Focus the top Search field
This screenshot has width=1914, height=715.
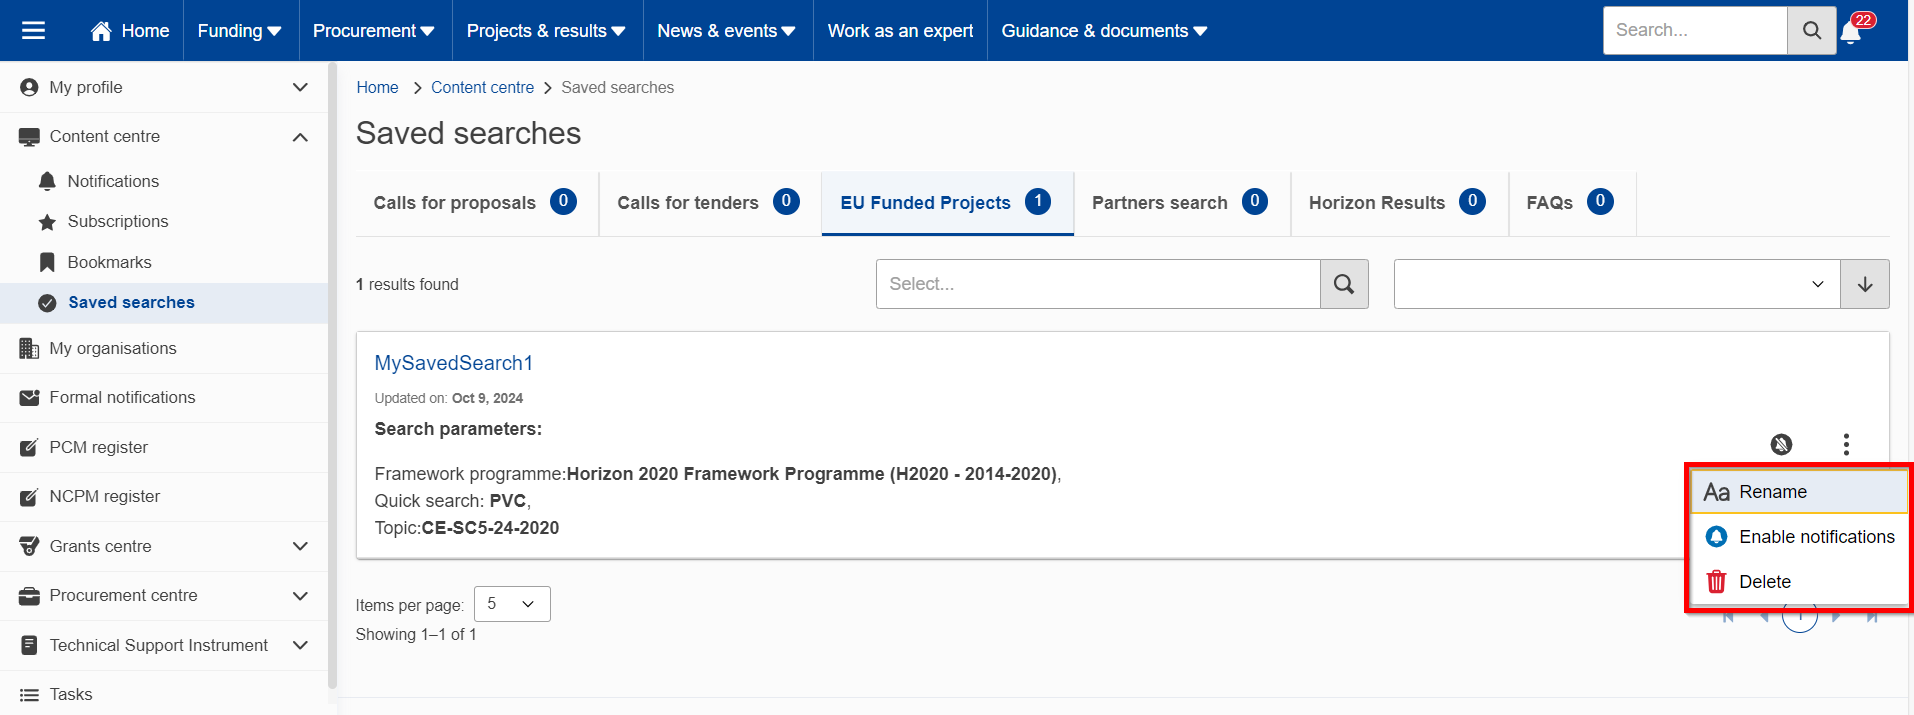1695,30
